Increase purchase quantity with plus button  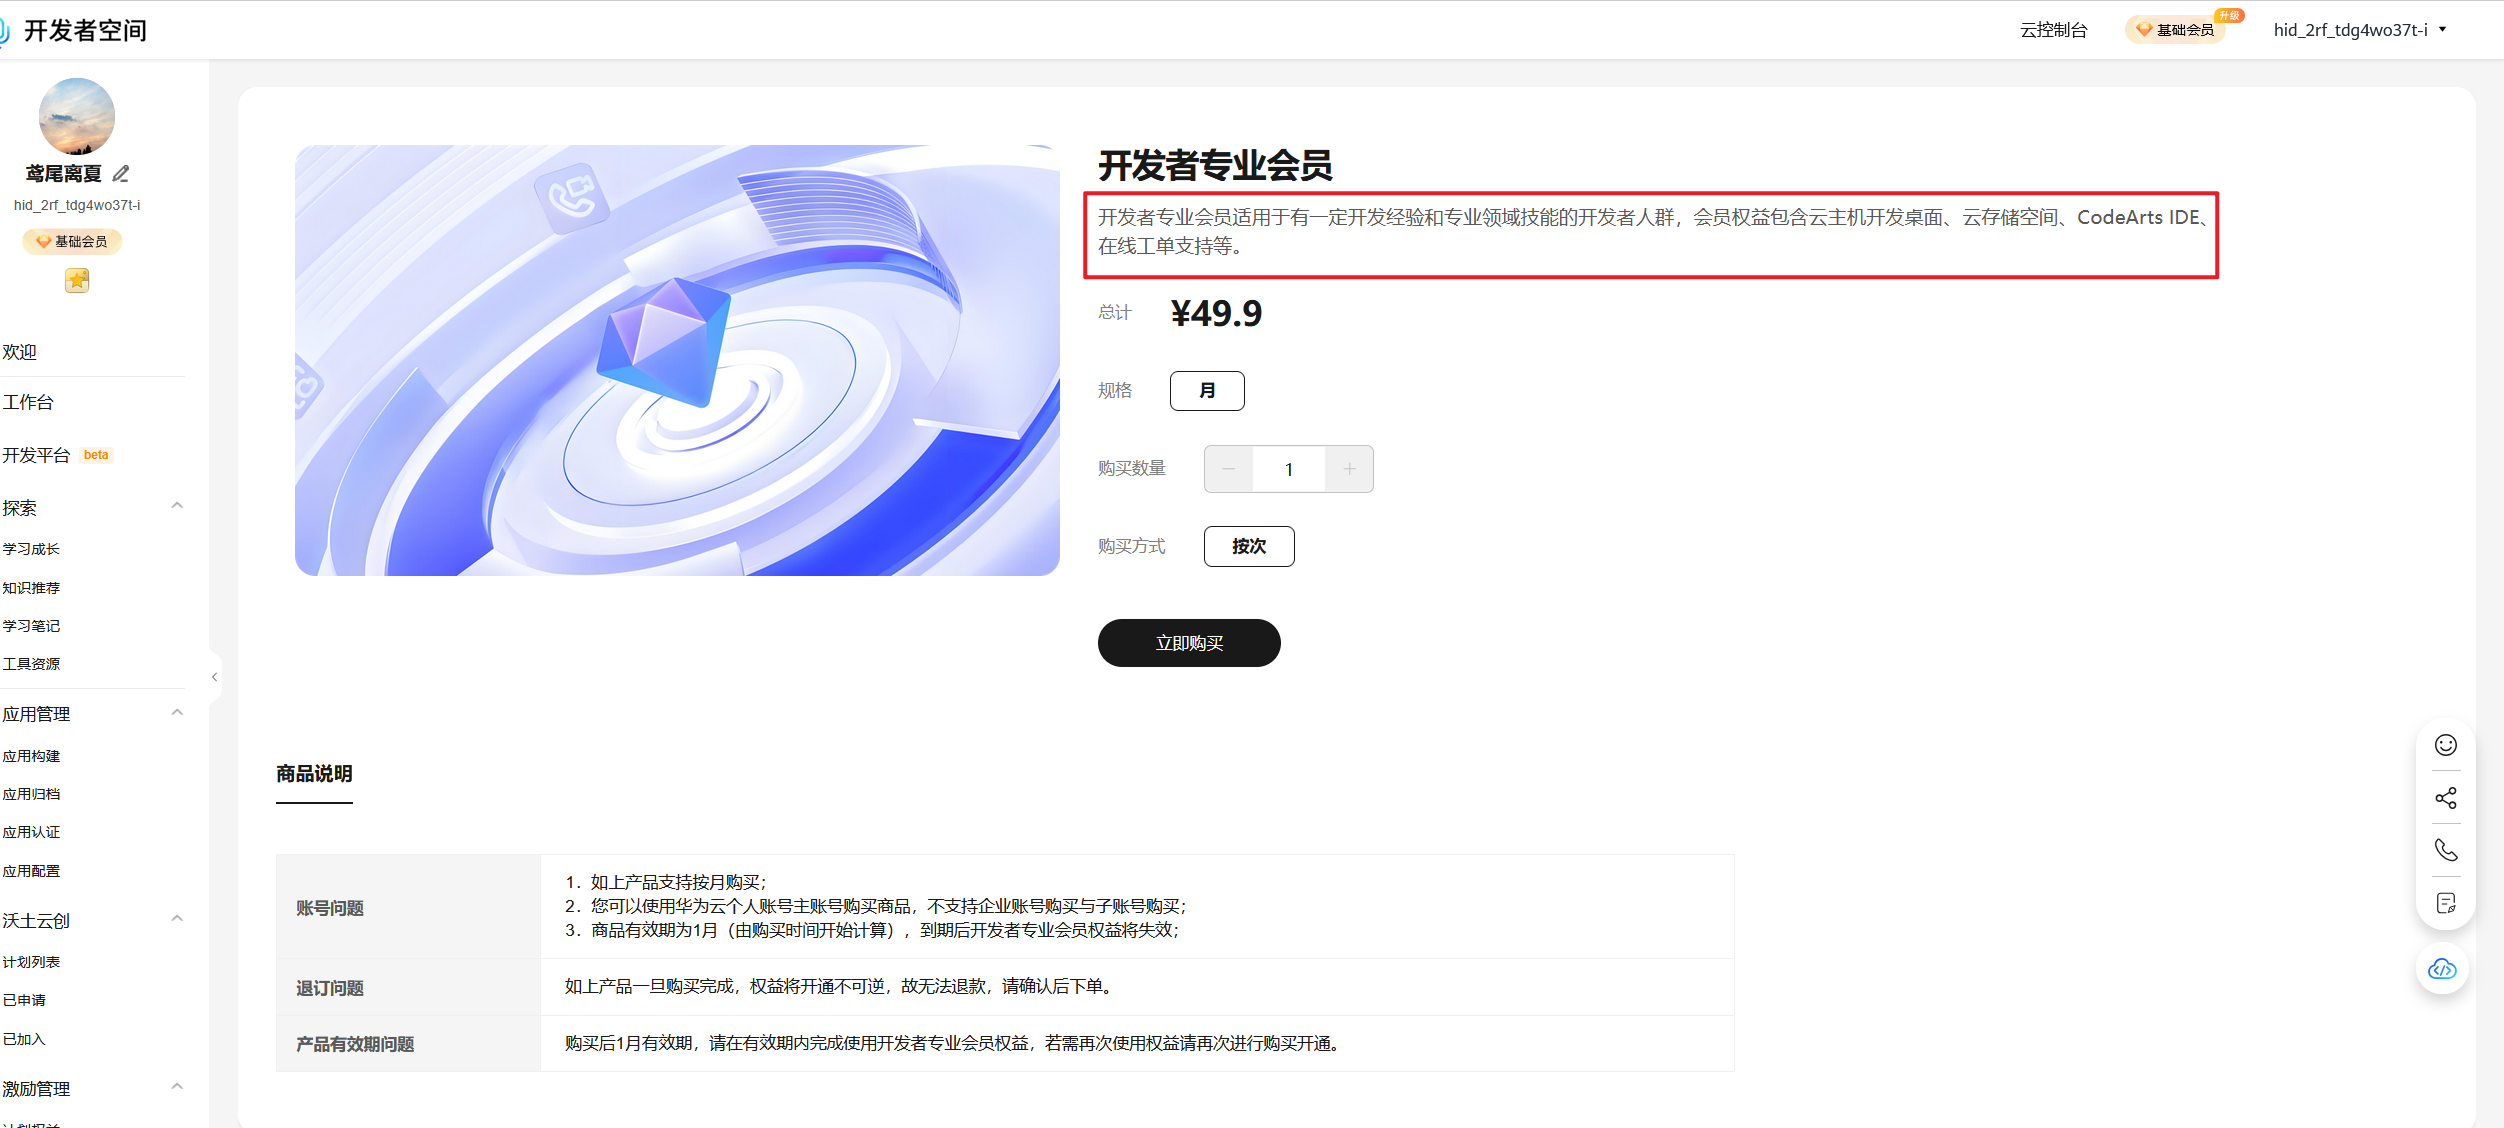coord(1349,469)
